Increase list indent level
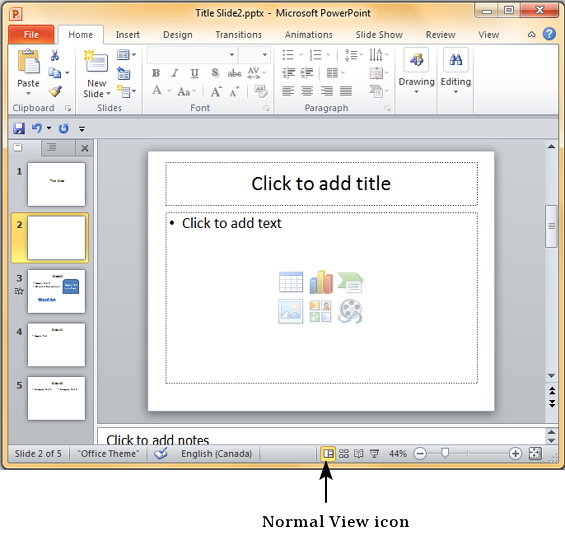 click(307, 73)
